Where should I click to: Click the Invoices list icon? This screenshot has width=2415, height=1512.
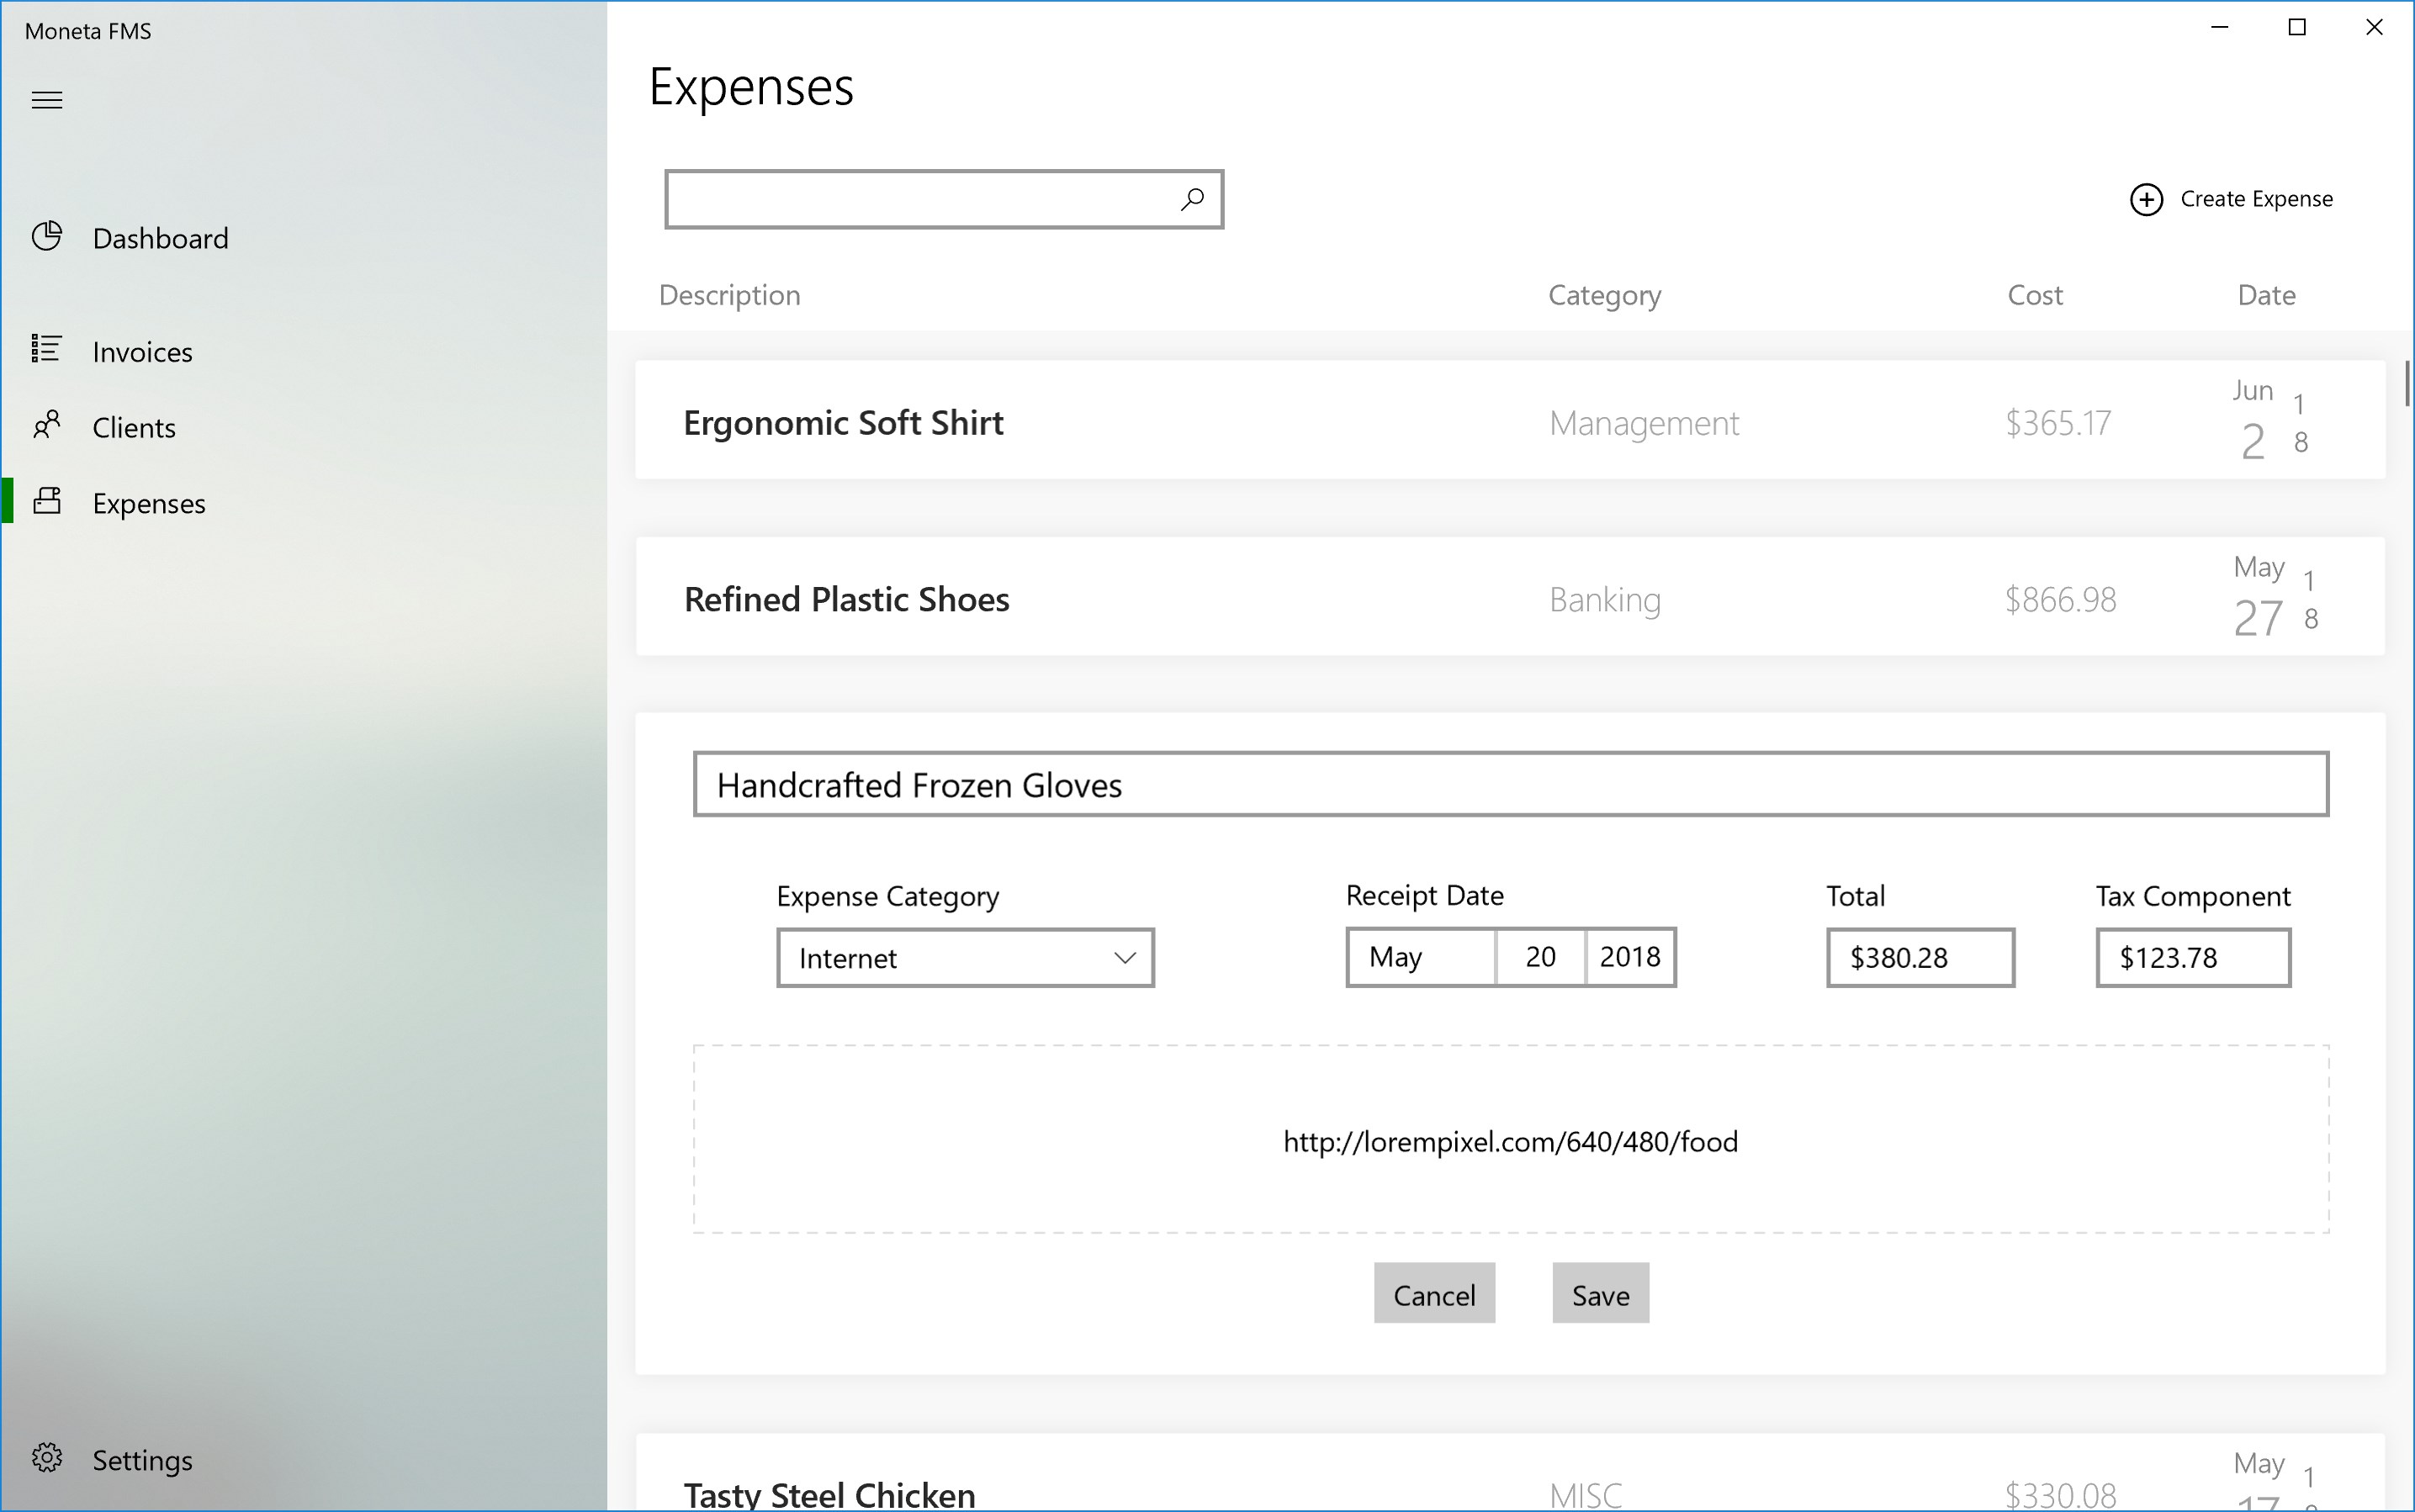[47, 349]
